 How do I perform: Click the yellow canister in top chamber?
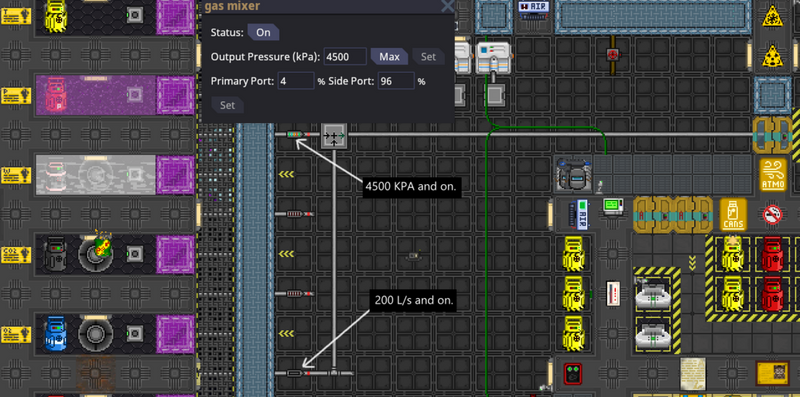click(x=56, y=15)
